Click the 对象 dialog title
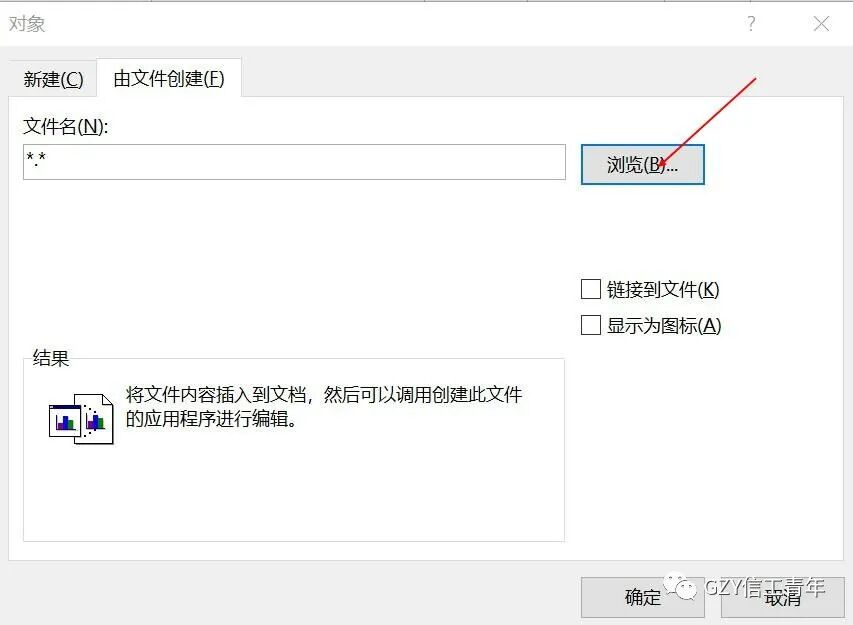 (x=27, y=22)
